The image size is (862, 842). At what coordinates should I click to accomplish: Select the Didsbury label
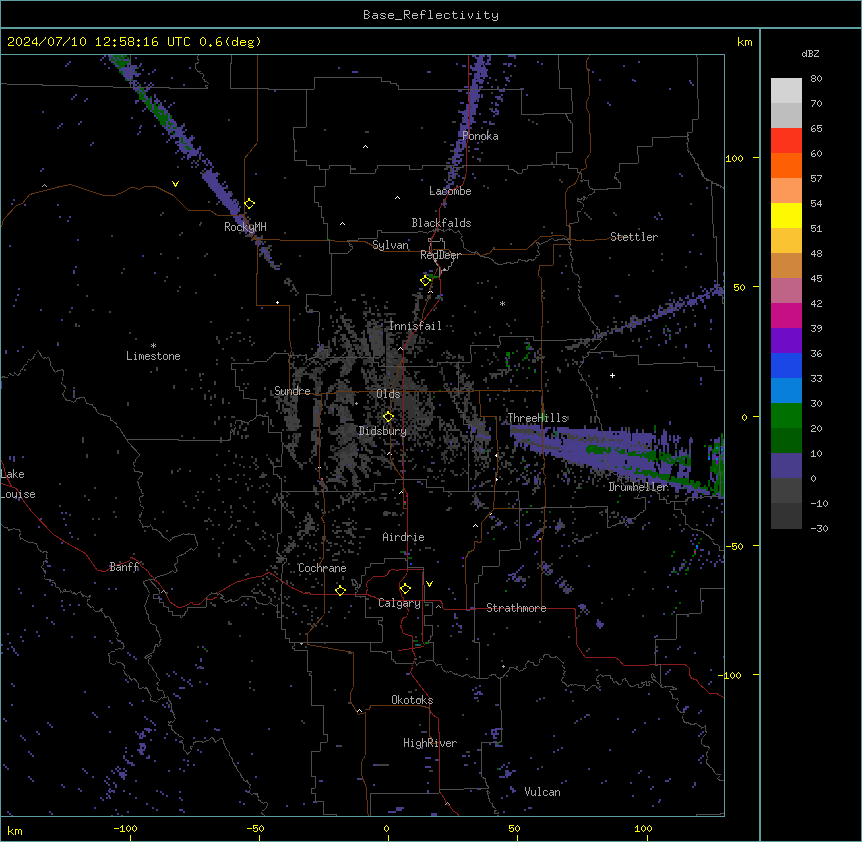tap(383, 431)
